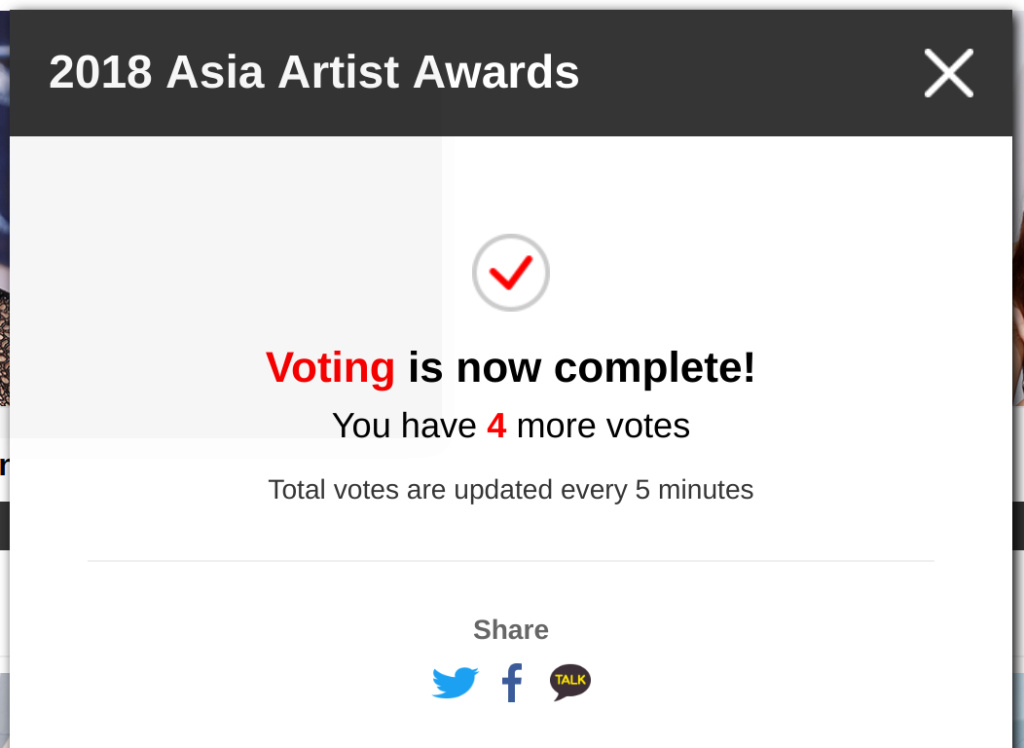Click the 2018 Asia Artist Awards title
Viewport: 1024px width, 748px height.
(x=314, y=72)
